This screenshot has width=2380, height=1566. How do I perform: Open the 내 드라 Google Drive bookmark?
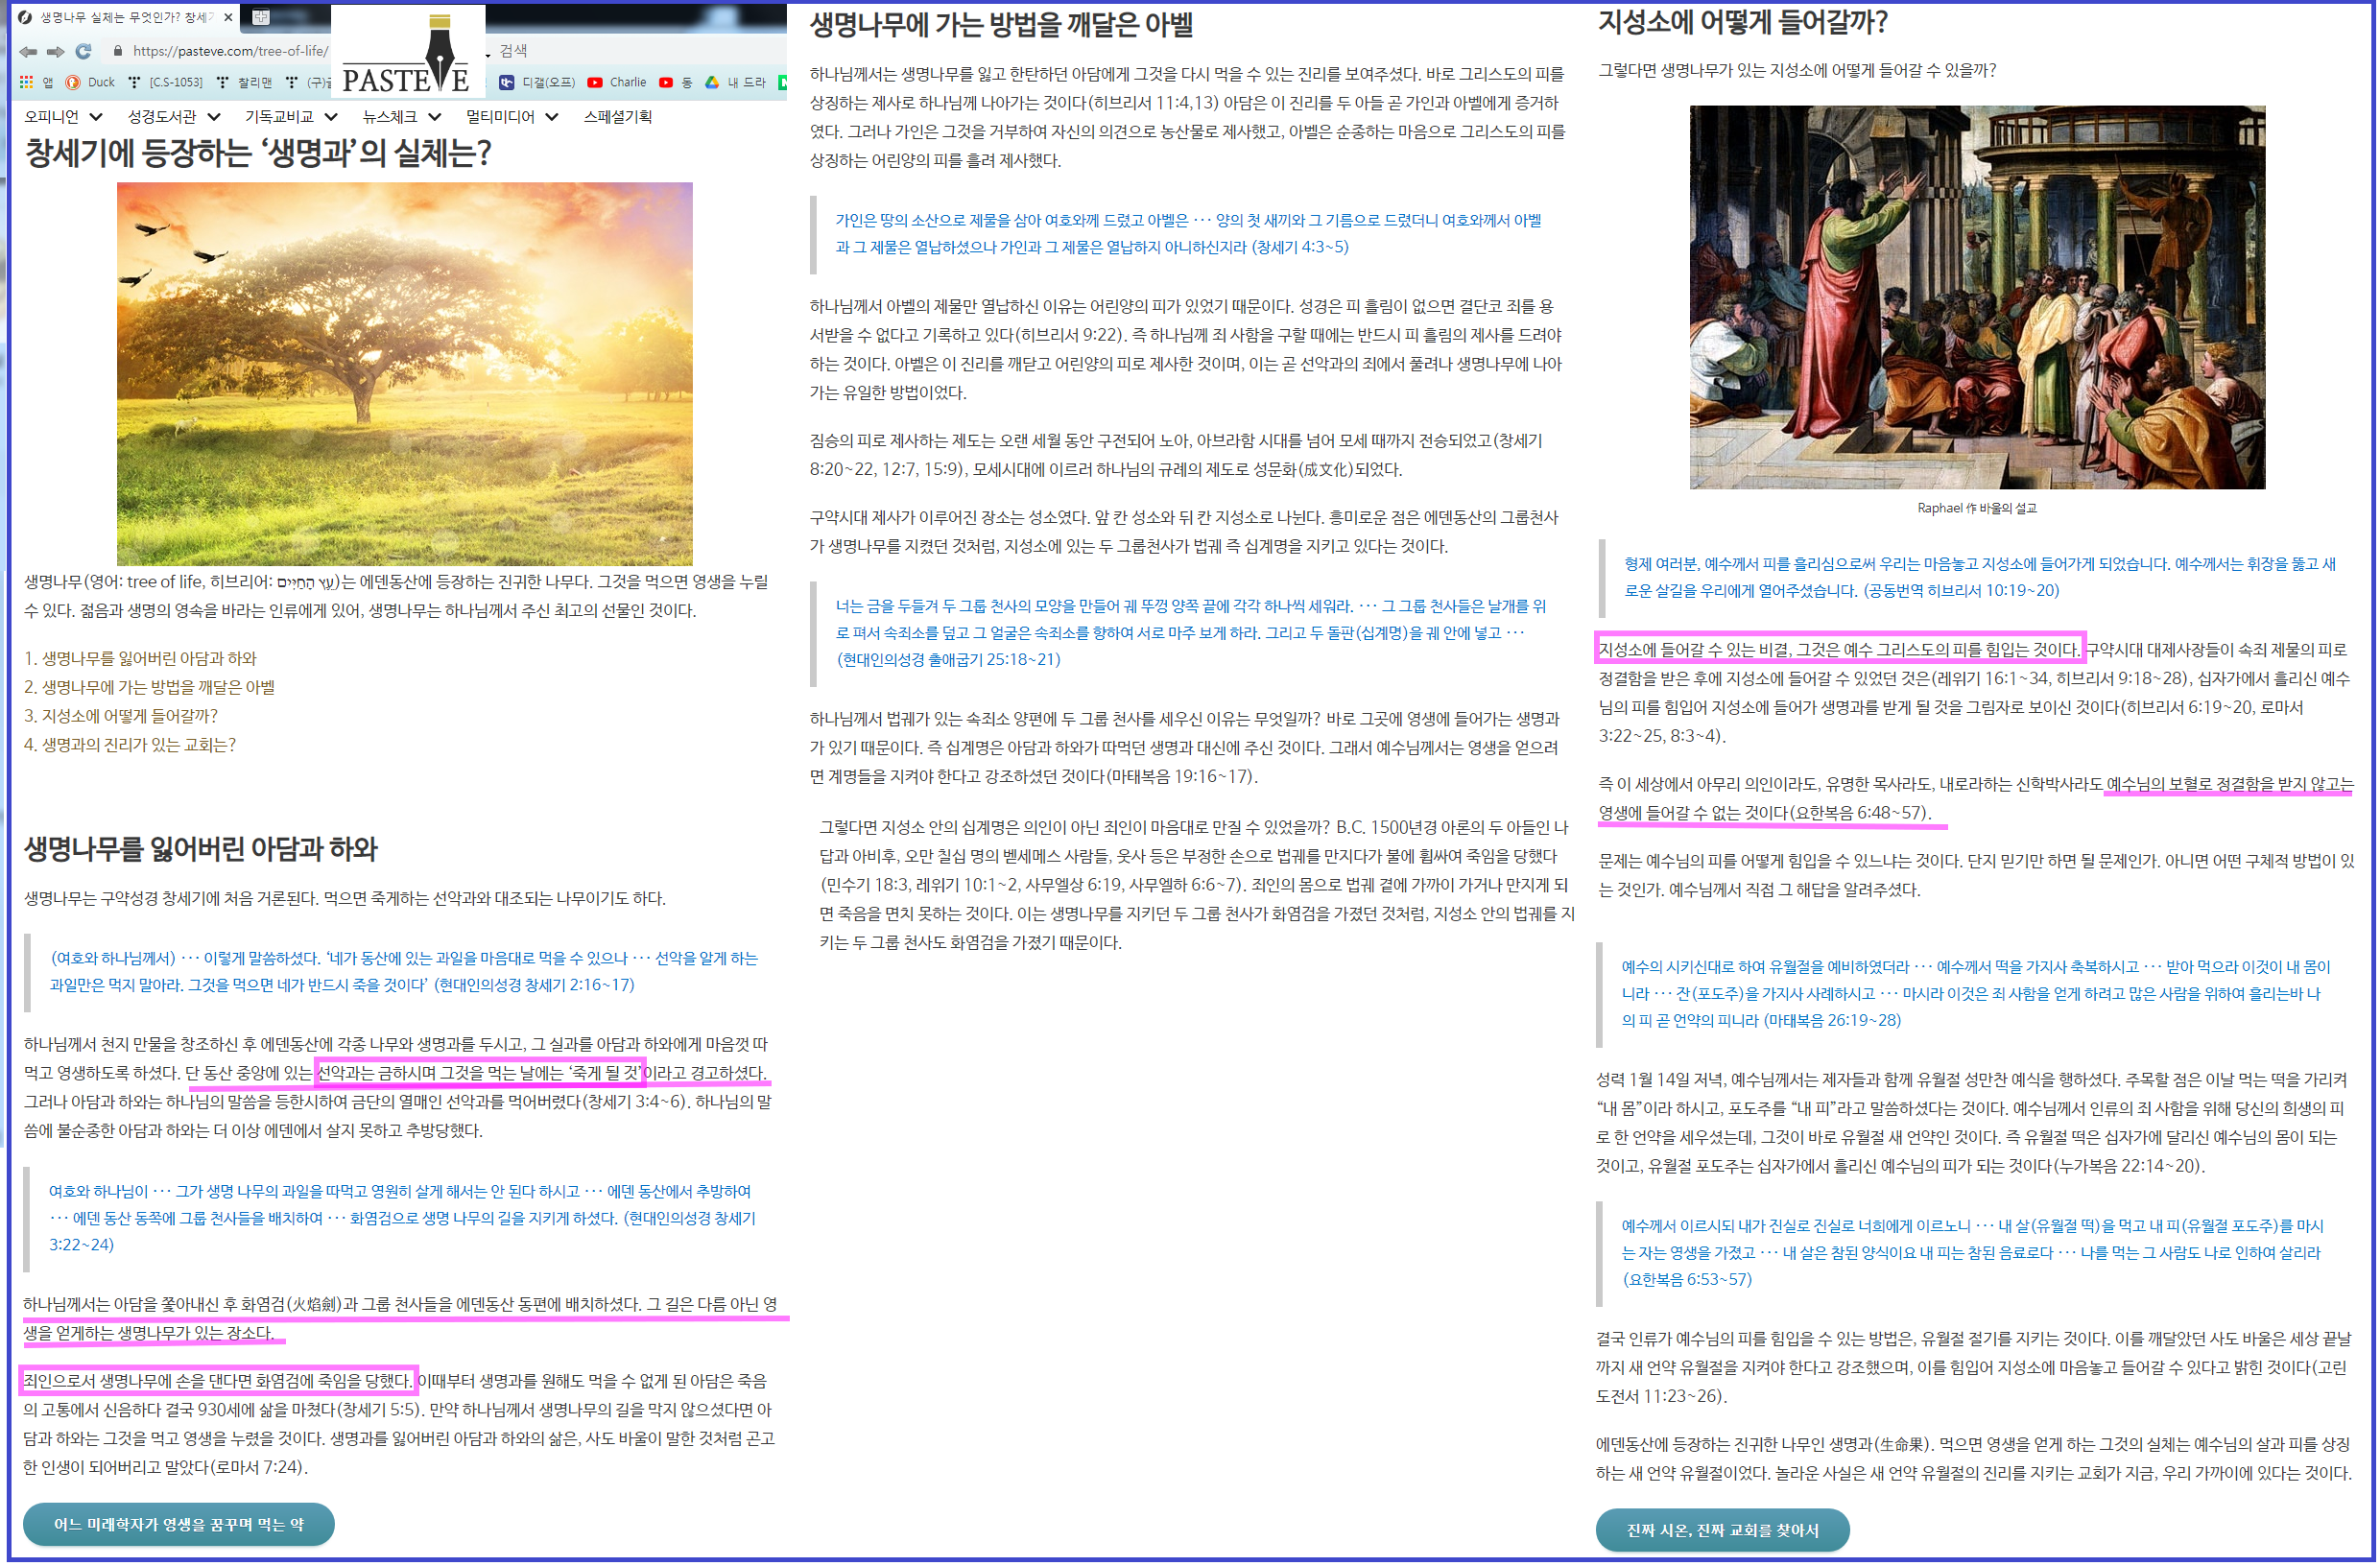pos(736,82)
